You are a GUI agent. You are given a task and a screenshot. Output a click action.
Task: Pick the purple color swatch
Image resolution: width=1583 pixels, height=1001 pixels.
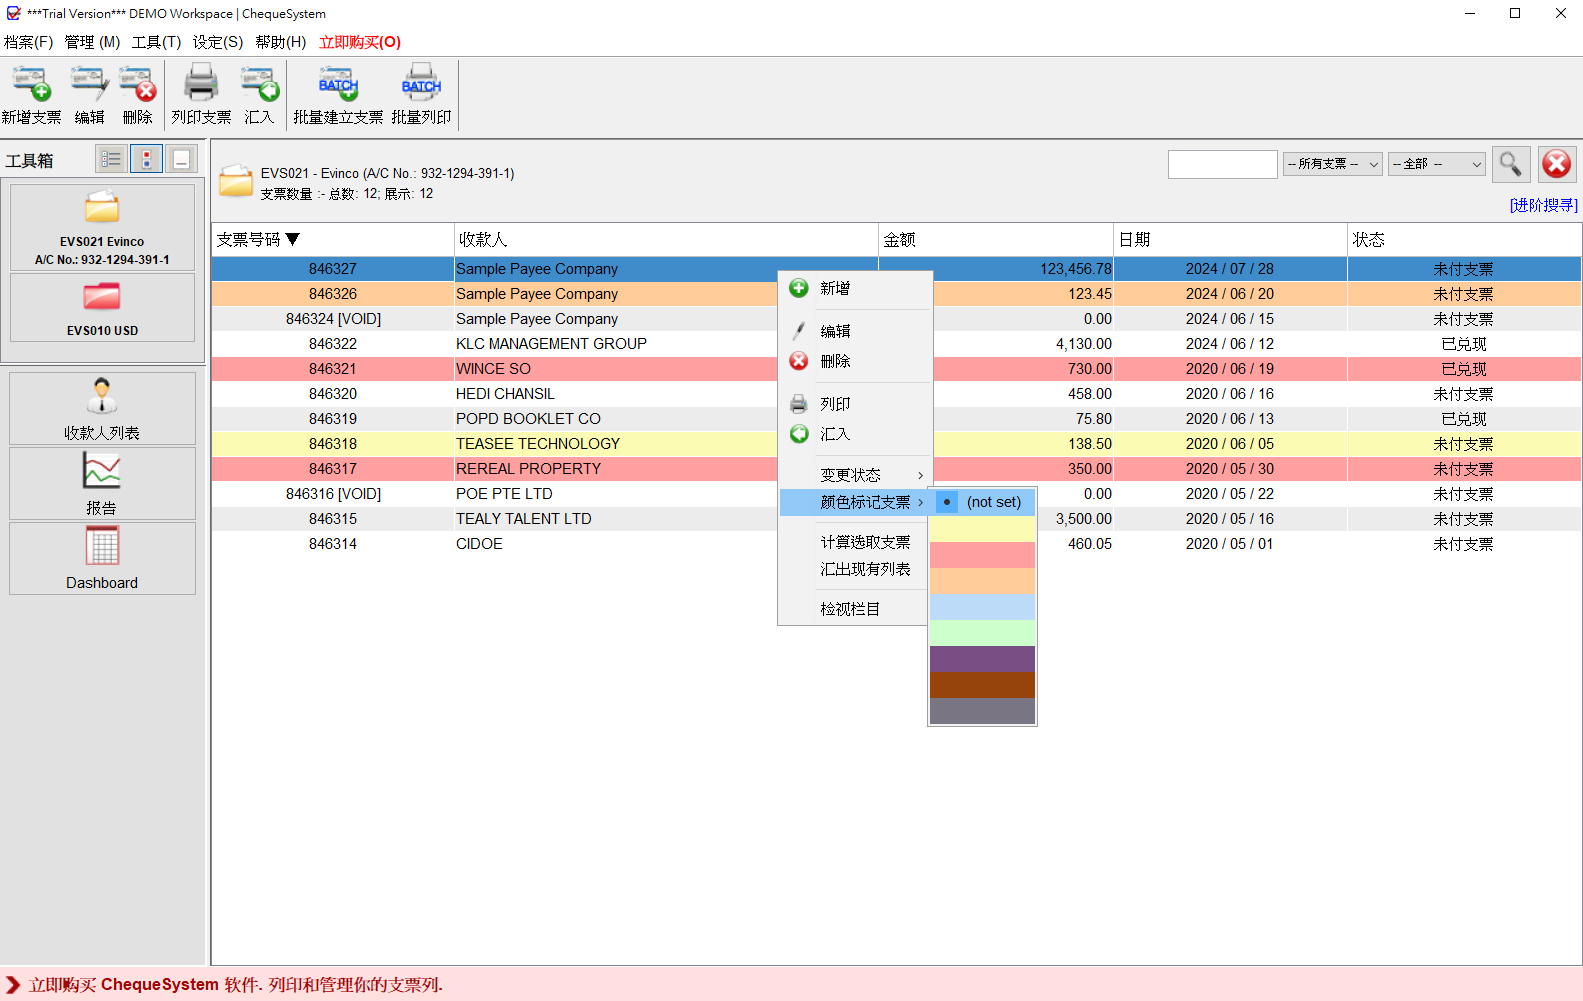pyautogui.click(x=982, y=659)
